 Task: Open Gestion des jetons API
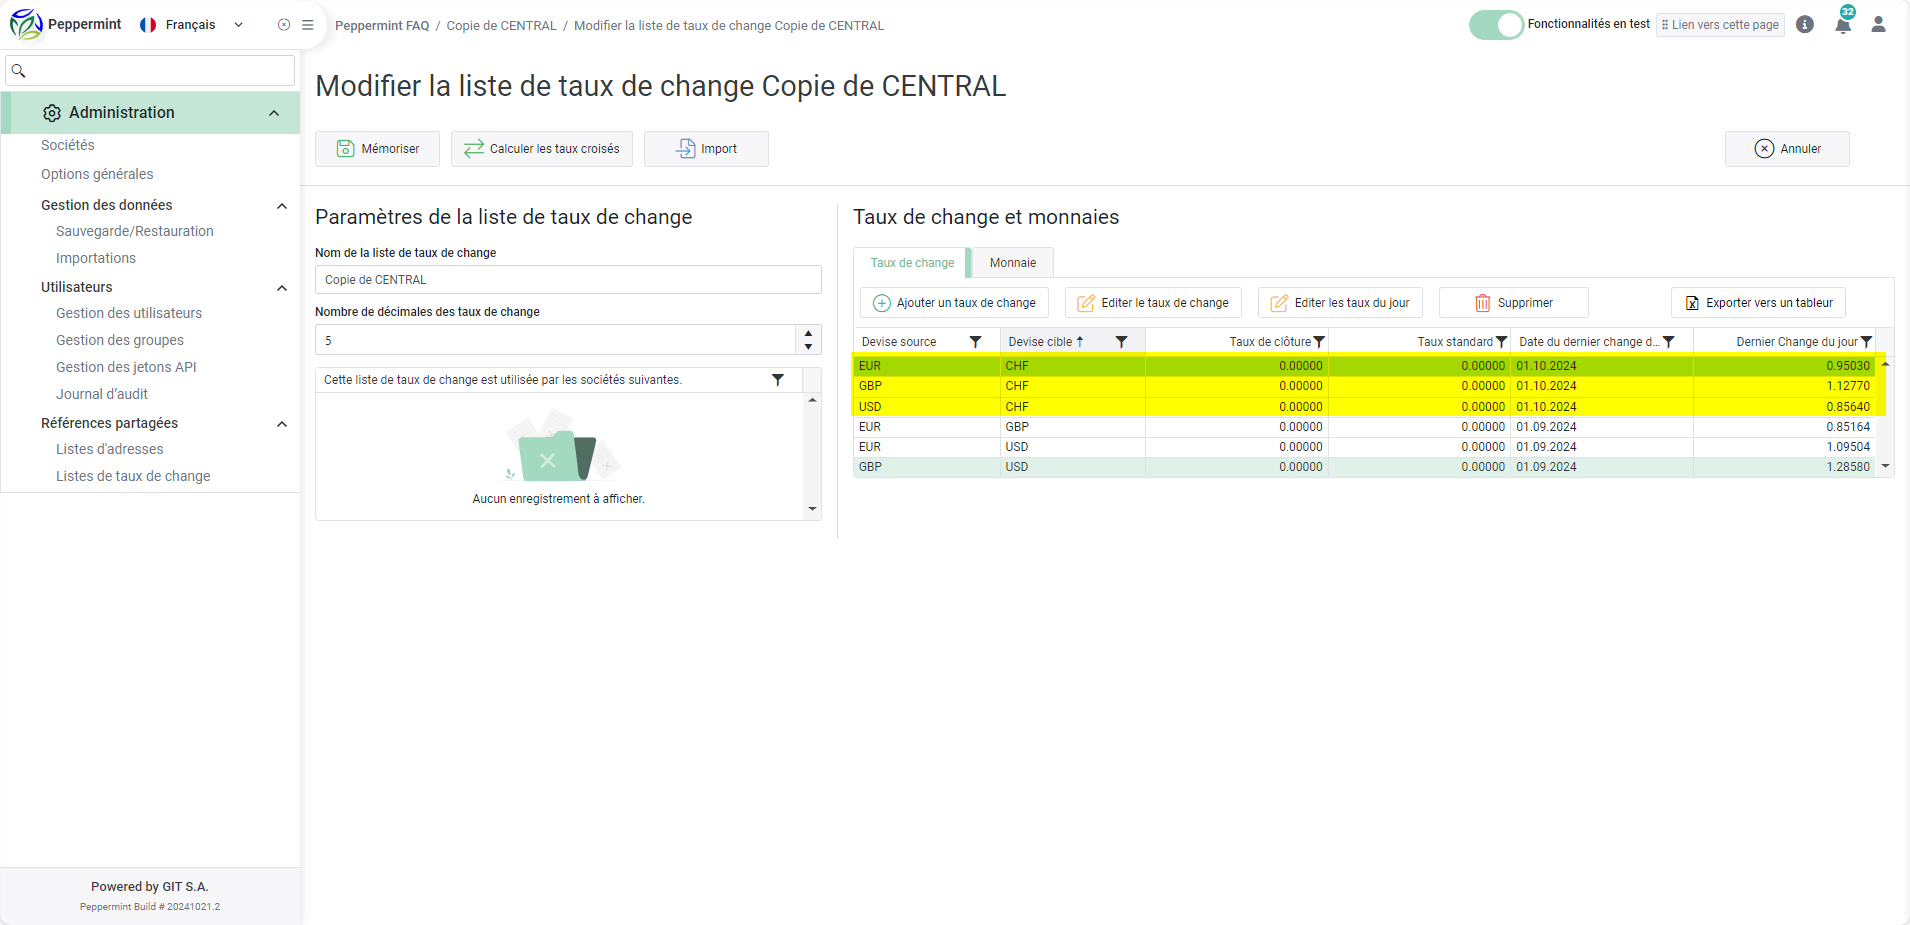pos(126,367)
